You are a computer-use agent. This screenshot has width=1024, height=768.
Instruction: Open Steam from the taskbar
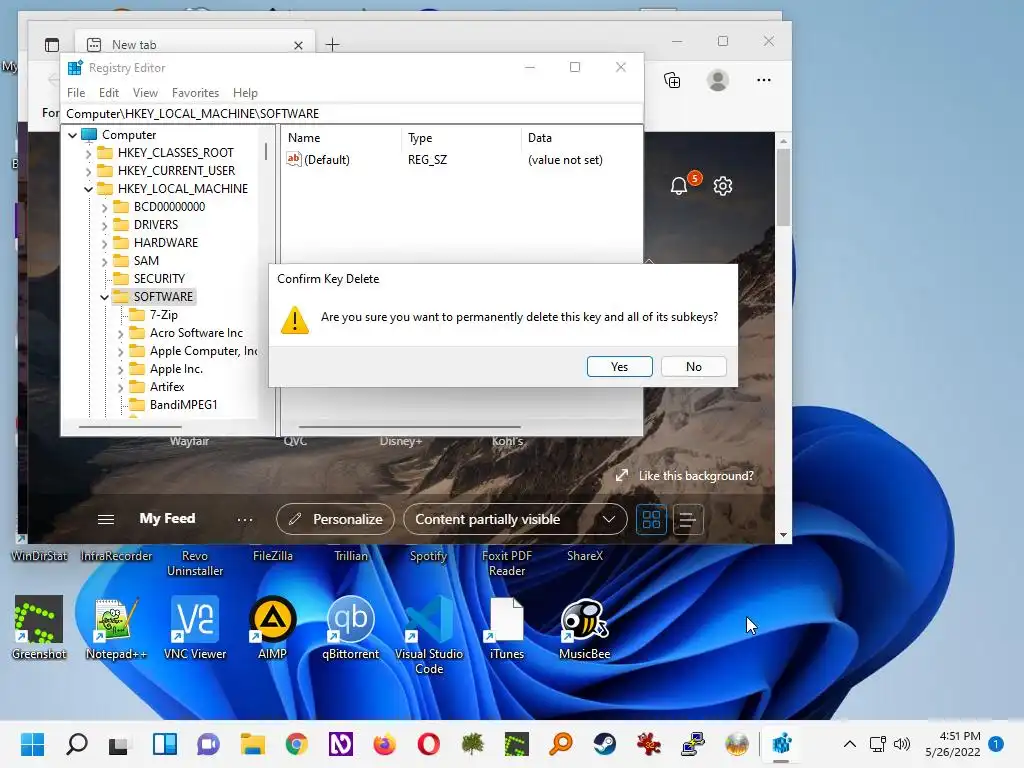tap(605, 744)
